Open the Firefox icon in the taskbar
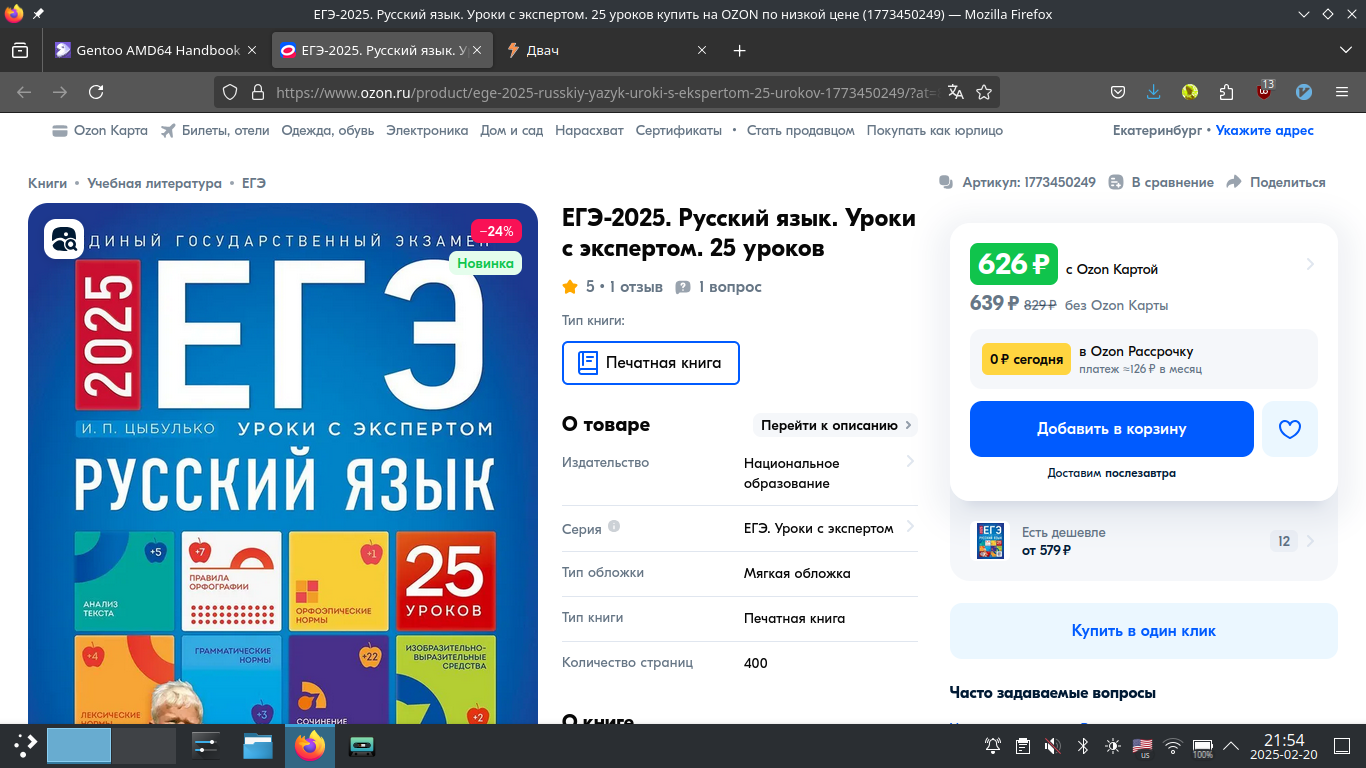This screenshot has height=768, width=1366. coord(310,746)
